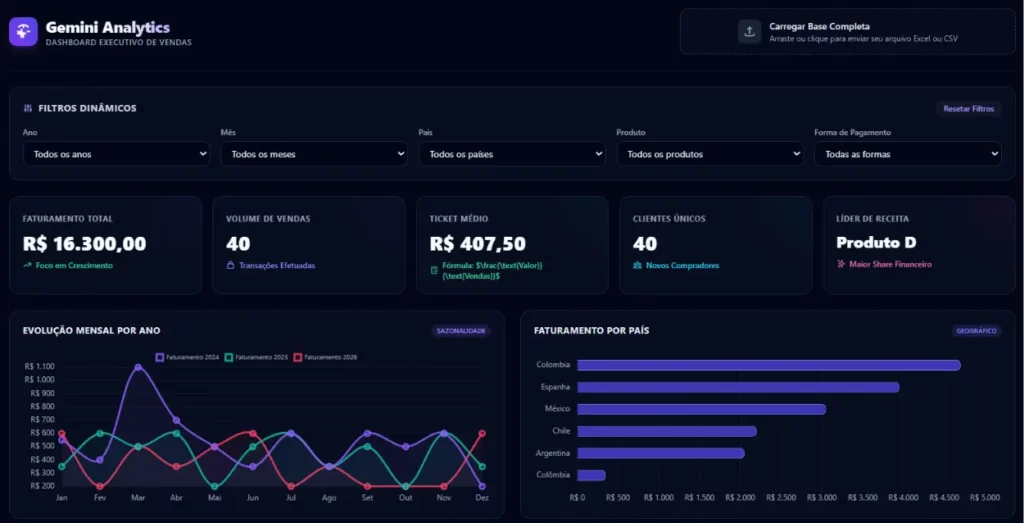Click the red Dez data point at R$ 600
Image resolution: width=1024 pixels, height=523 pixels.
click(x=482, y=433)
